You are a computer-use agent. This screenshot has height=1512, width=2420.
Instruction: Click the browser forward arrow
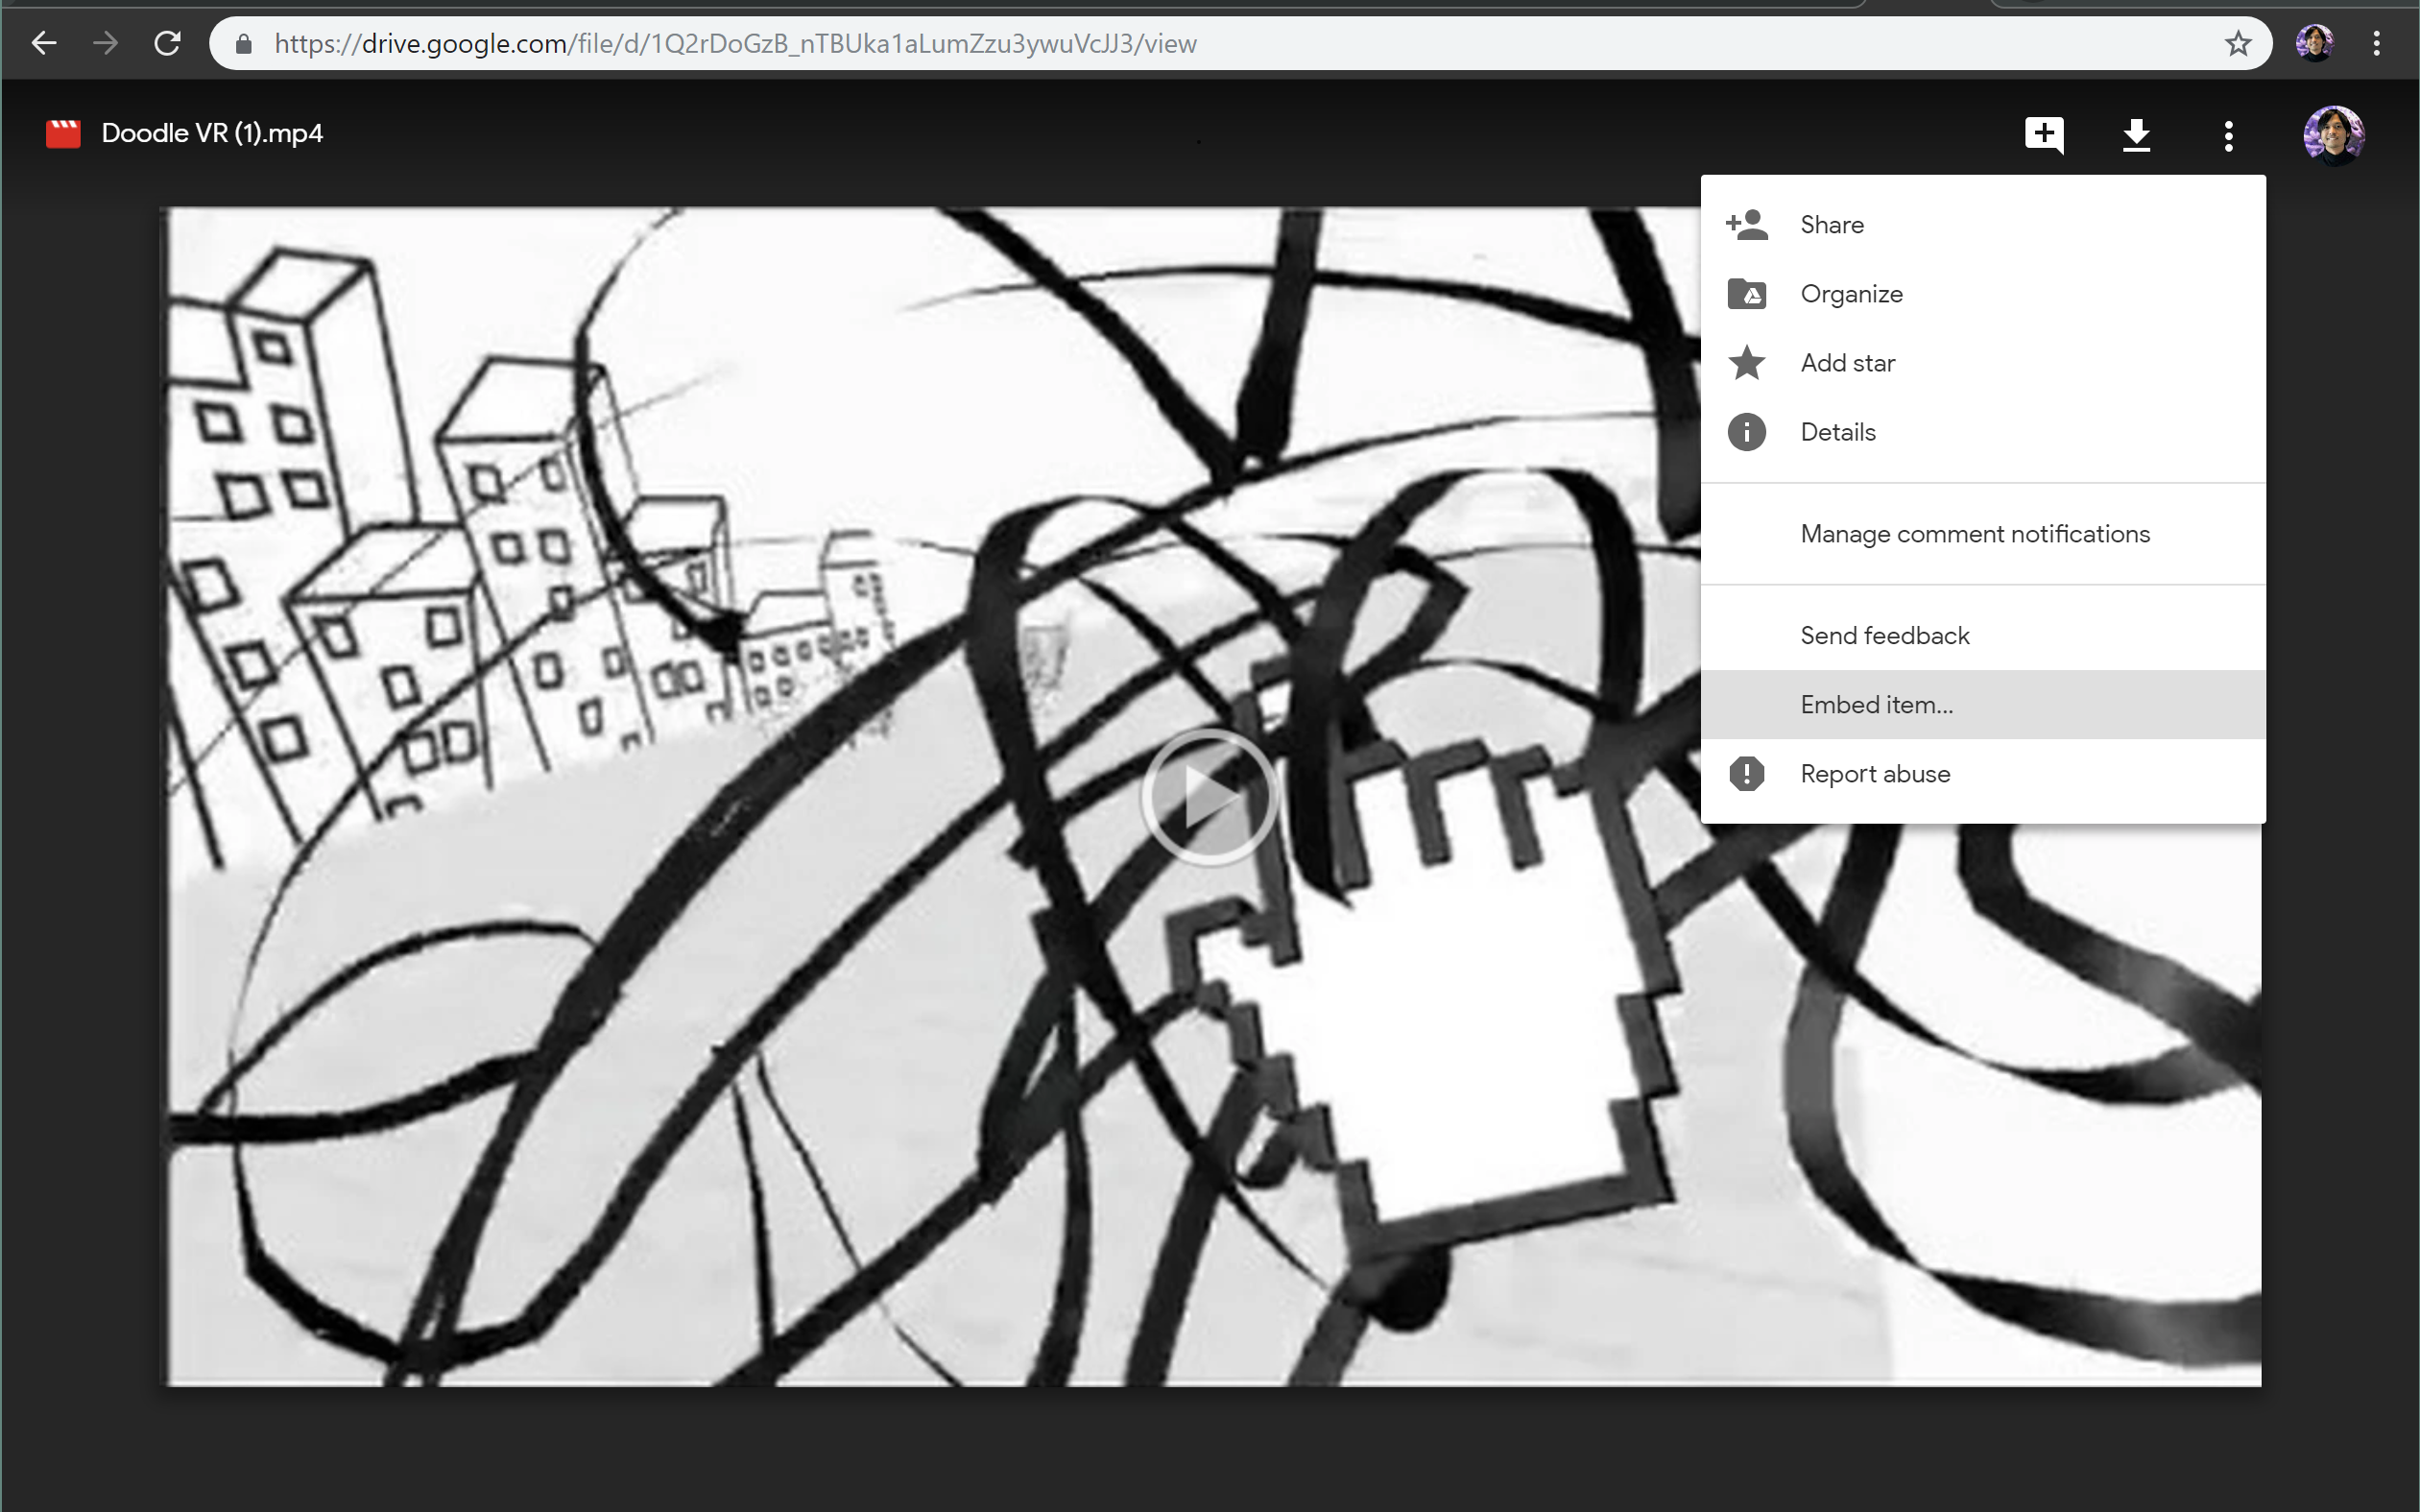pyautogui.click(x=105, y=43)
